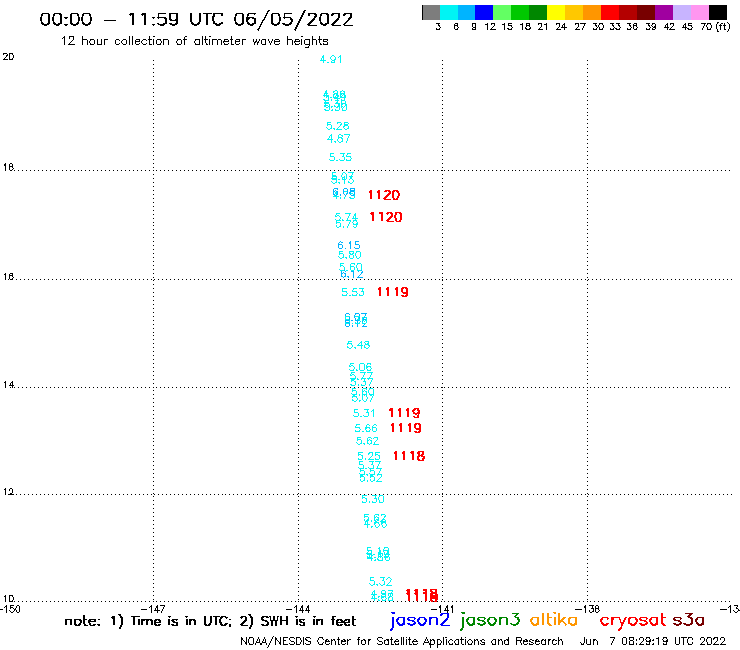Viewport: 740px width, 650px height.
Task: Click the 5.53 wave height reading
Action: [353, 292]
